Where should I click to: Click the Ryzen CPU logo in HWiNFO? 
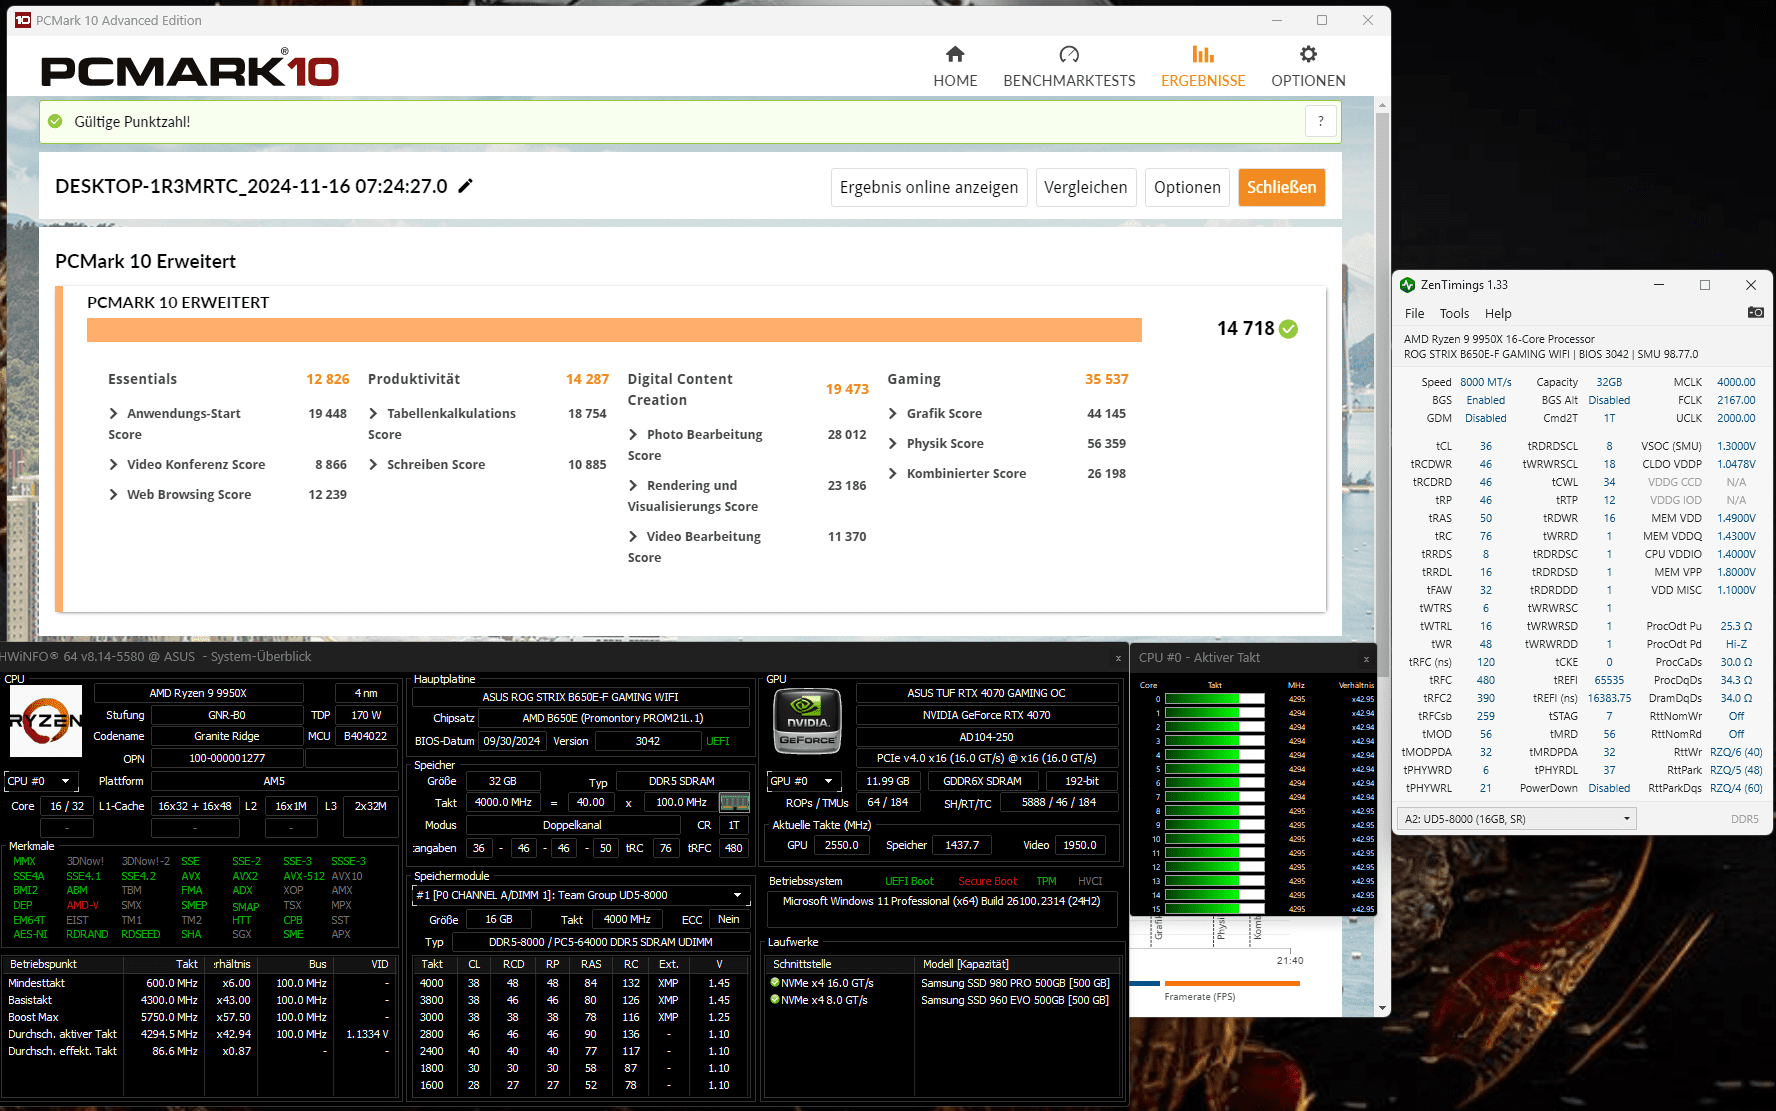click(46, 720)
